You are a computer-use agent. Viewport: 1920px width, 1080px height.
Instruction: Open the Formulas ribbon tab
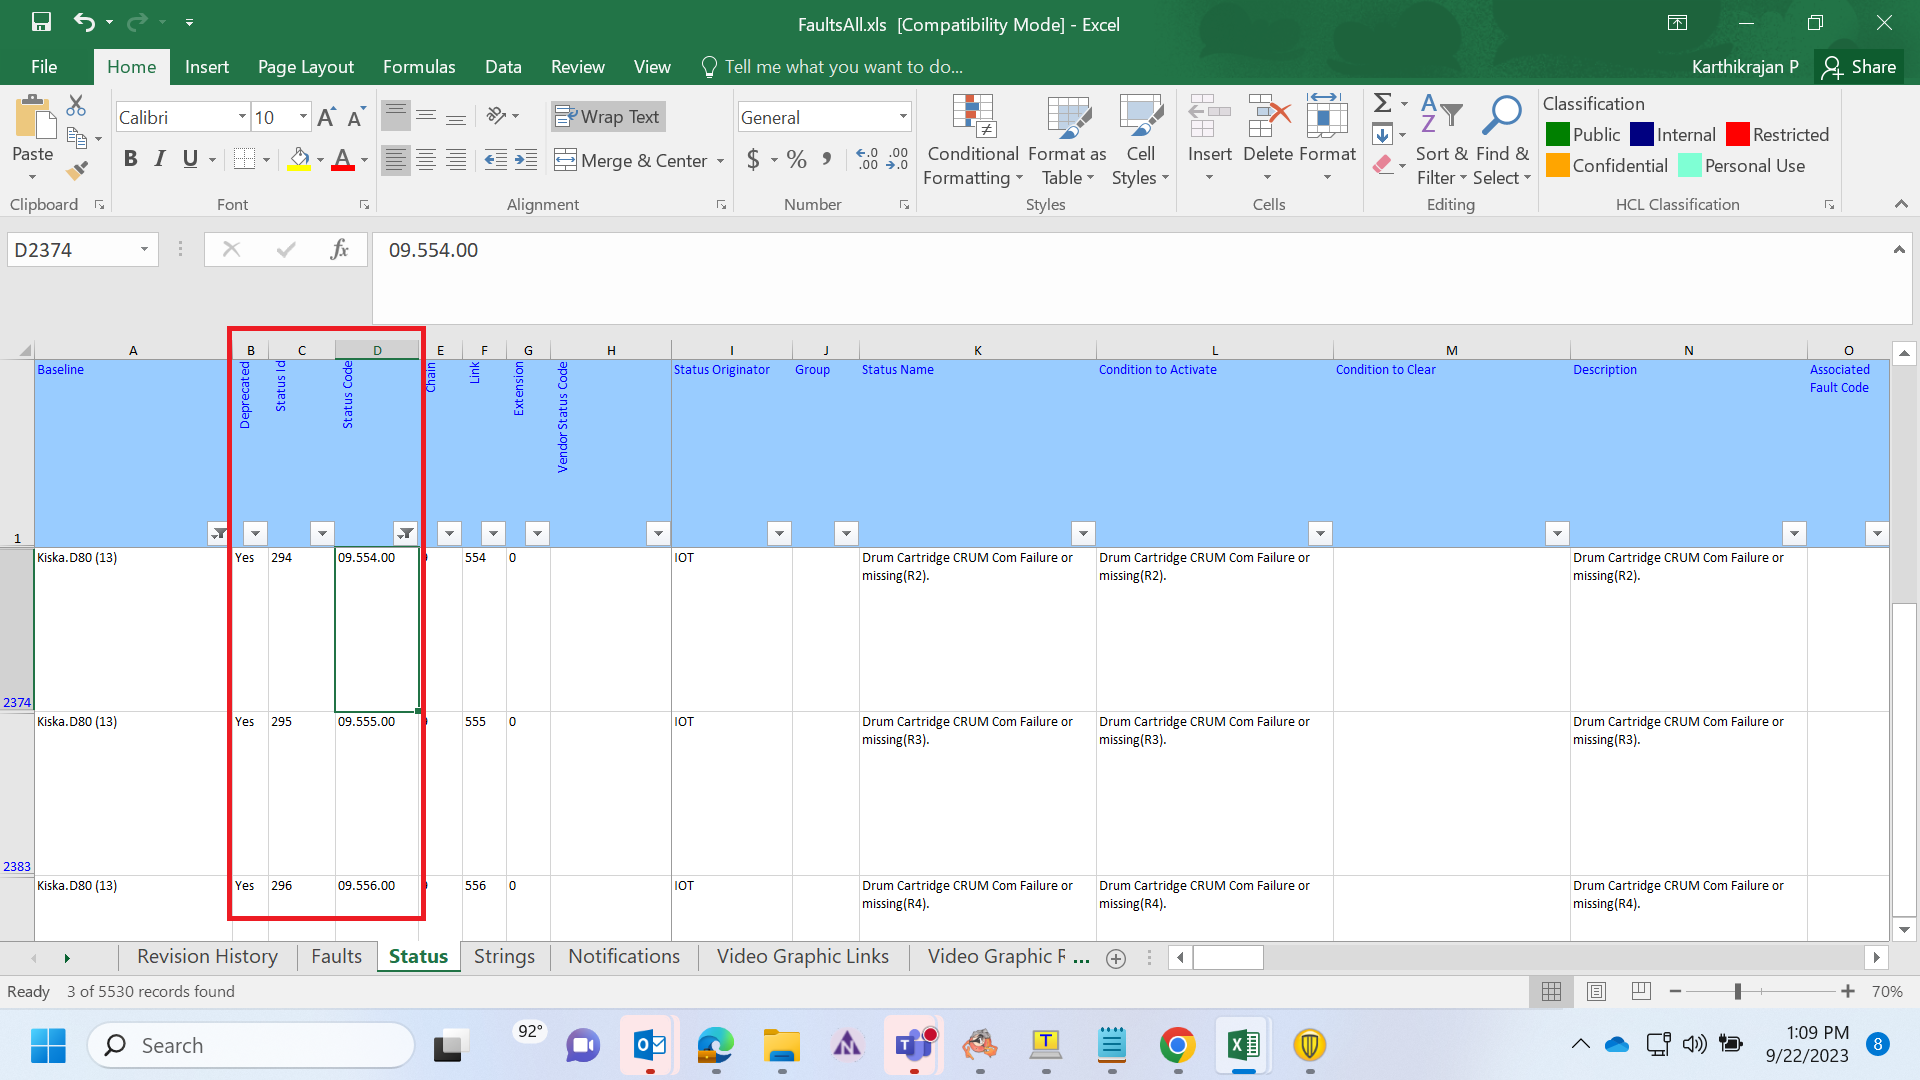pos(418,67)
